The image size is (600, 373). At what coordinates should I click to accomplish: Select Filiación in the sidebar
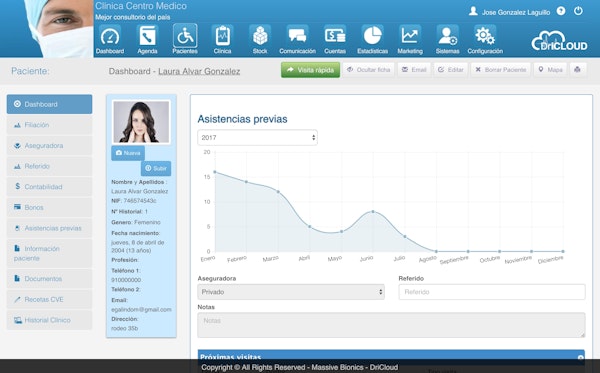click(x=49, y=125)
